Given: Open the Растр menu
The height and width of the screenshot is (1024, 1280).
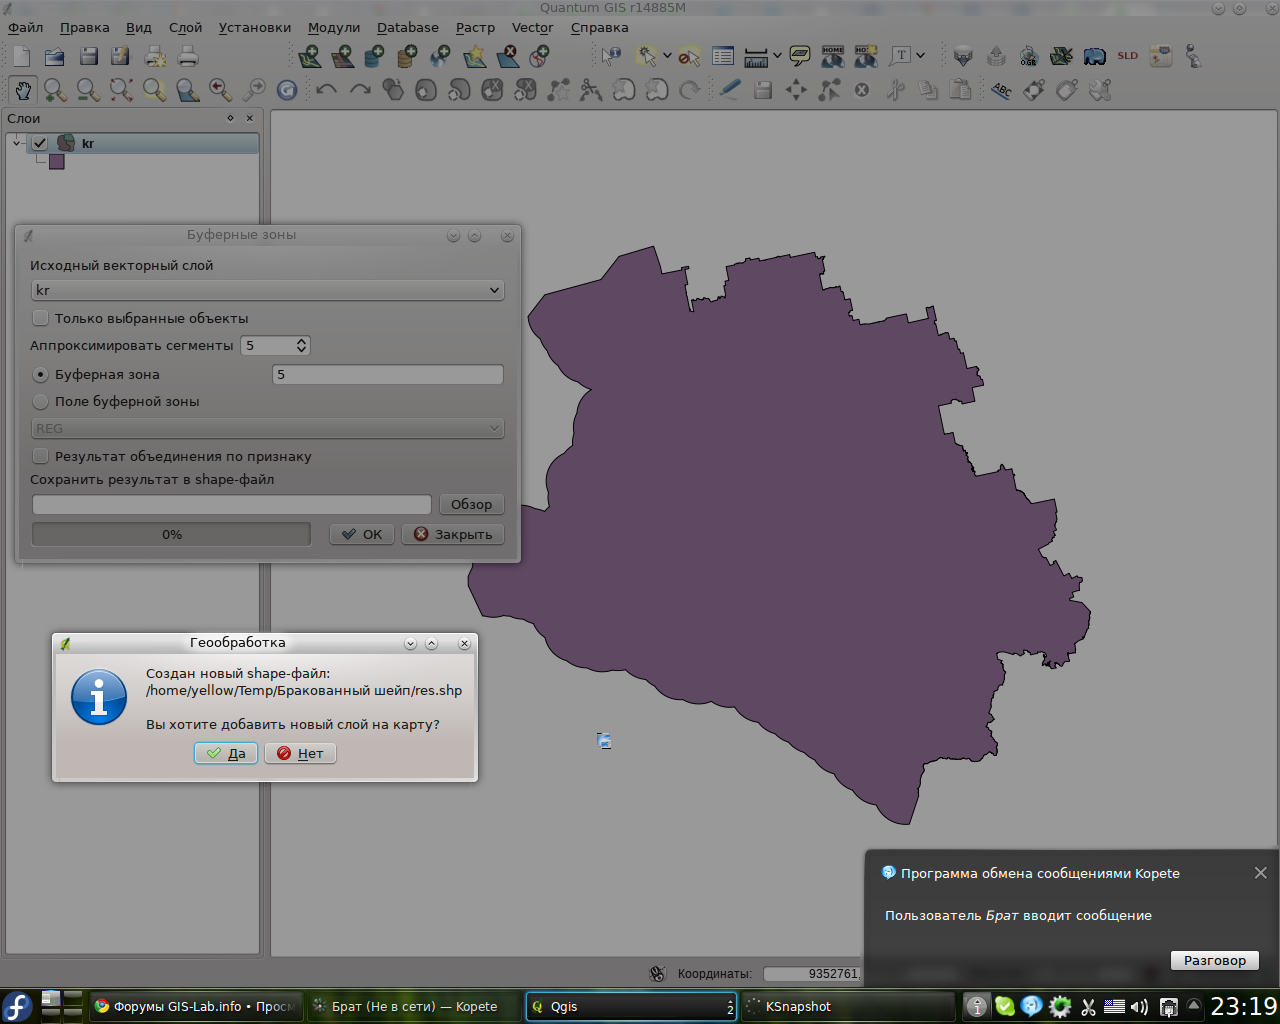Looking at the screenshot, I should click(x=475, y=28).
